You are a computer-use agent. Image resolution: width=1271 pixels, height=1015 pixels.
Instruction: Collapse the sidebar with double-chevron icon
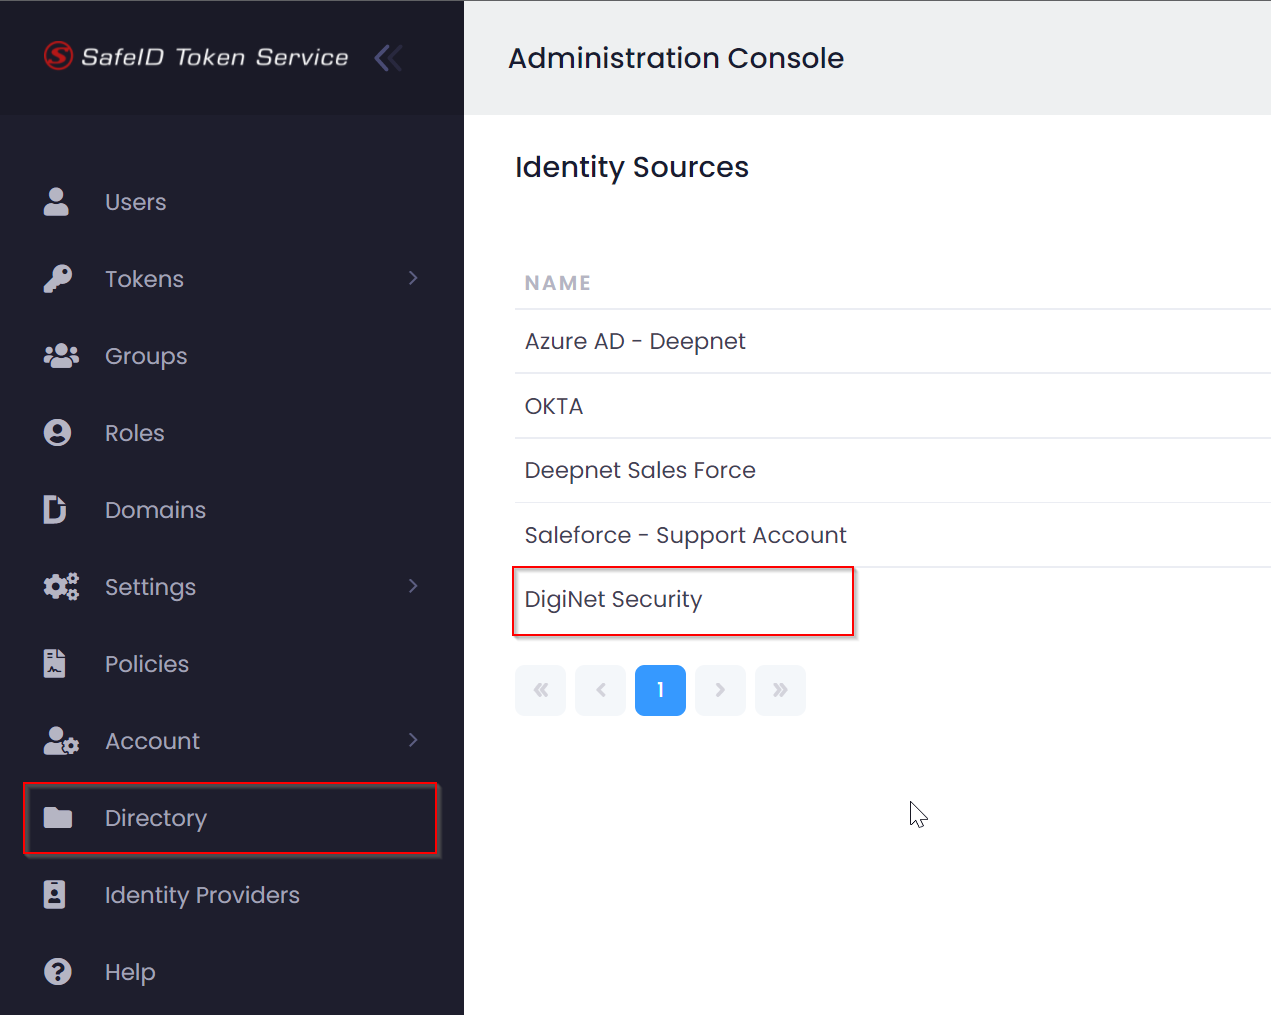coord(388,58)
